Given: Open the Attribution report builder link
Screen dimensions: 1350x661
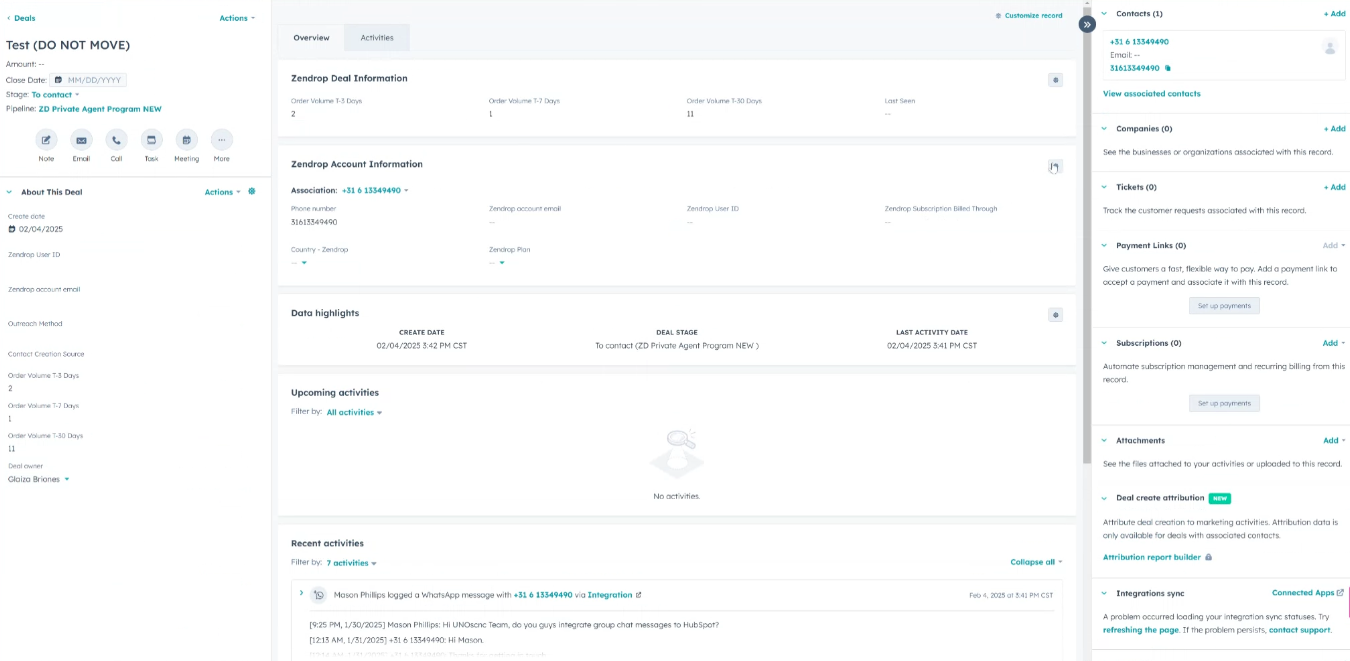Looking at the screenshot, I should tap(1153, 557).
